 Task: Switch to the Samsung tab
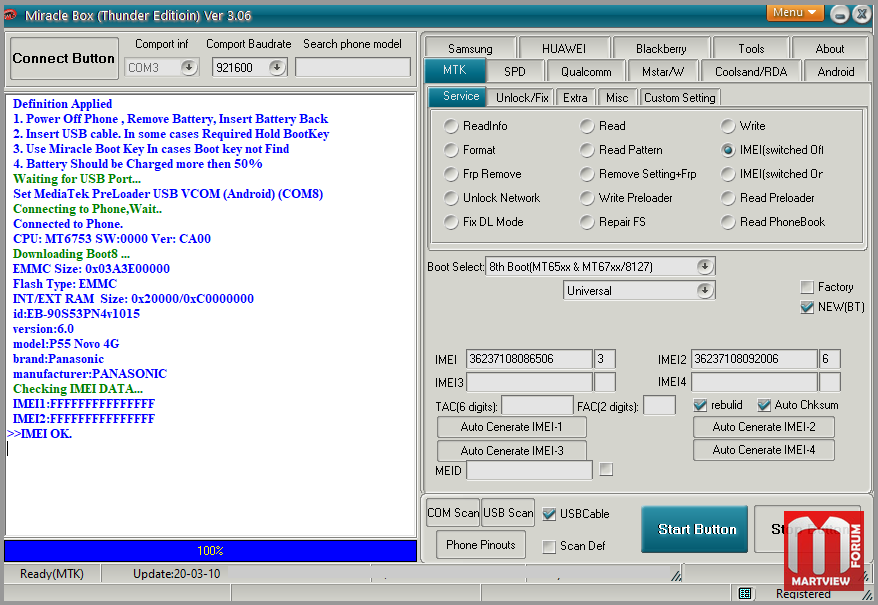click(x=470, y=49)
